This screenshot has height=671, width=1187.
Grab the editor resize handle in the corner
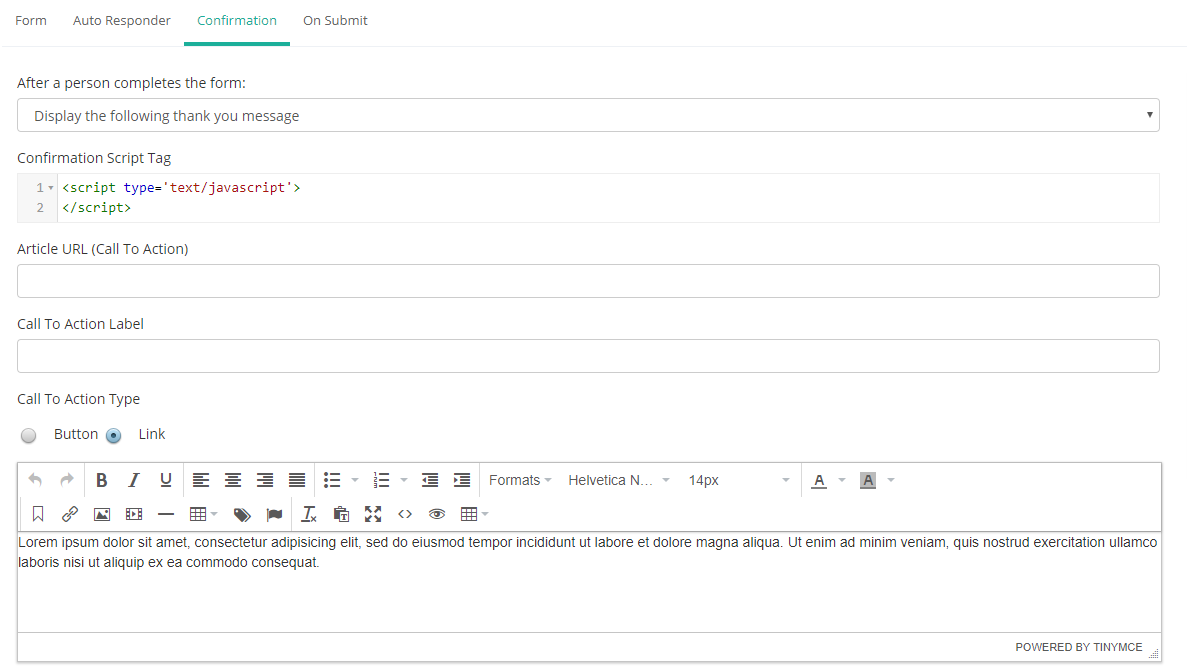1154,654
